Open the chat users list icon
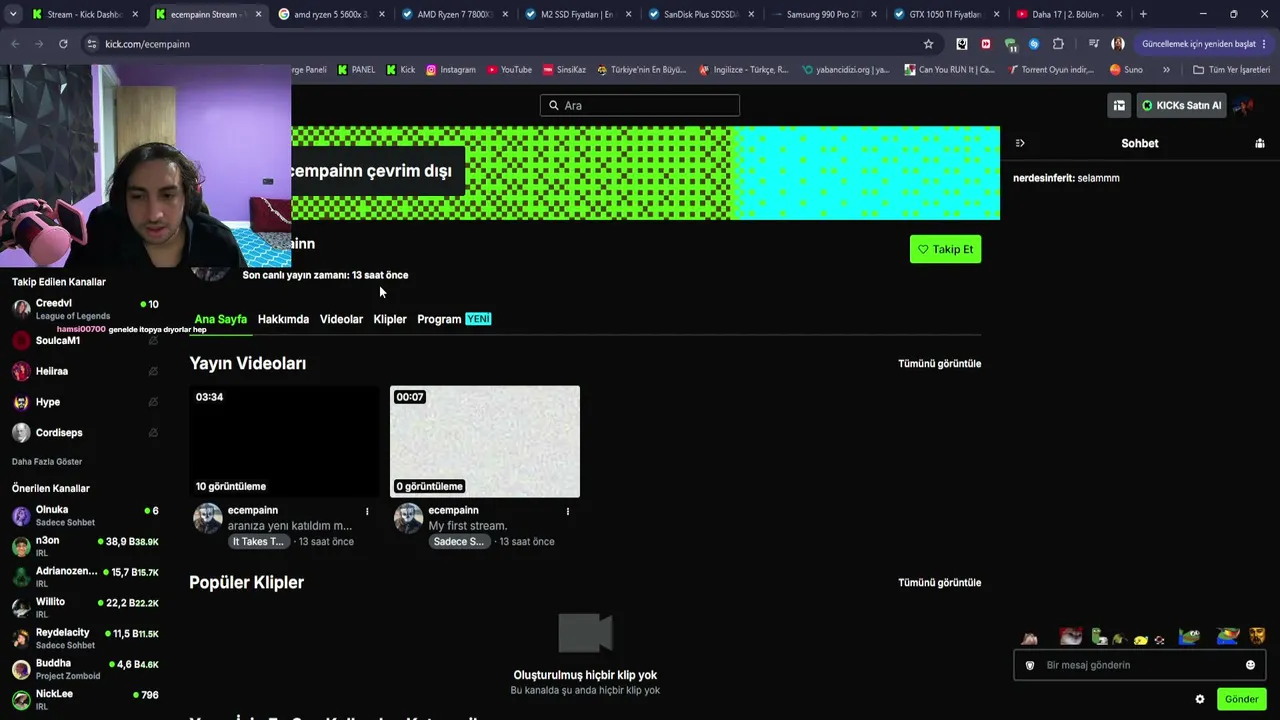The width and height of the screenshot is (1280, 720). [1260, 143]
